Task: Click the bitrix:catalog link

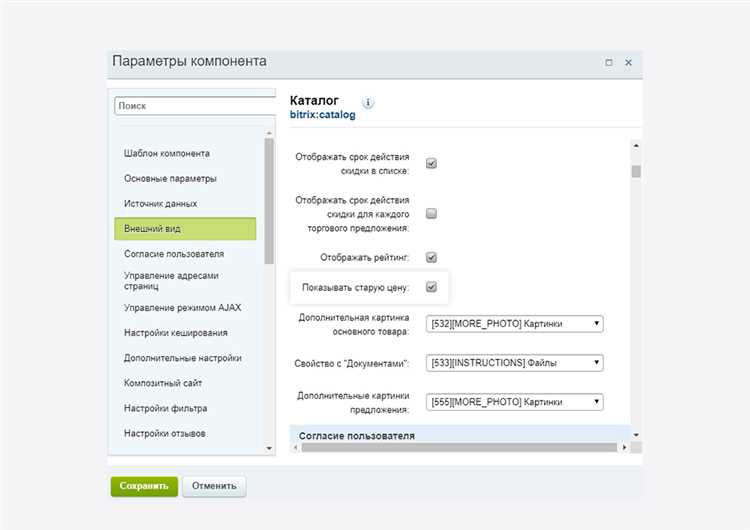Action: point(322,115)
